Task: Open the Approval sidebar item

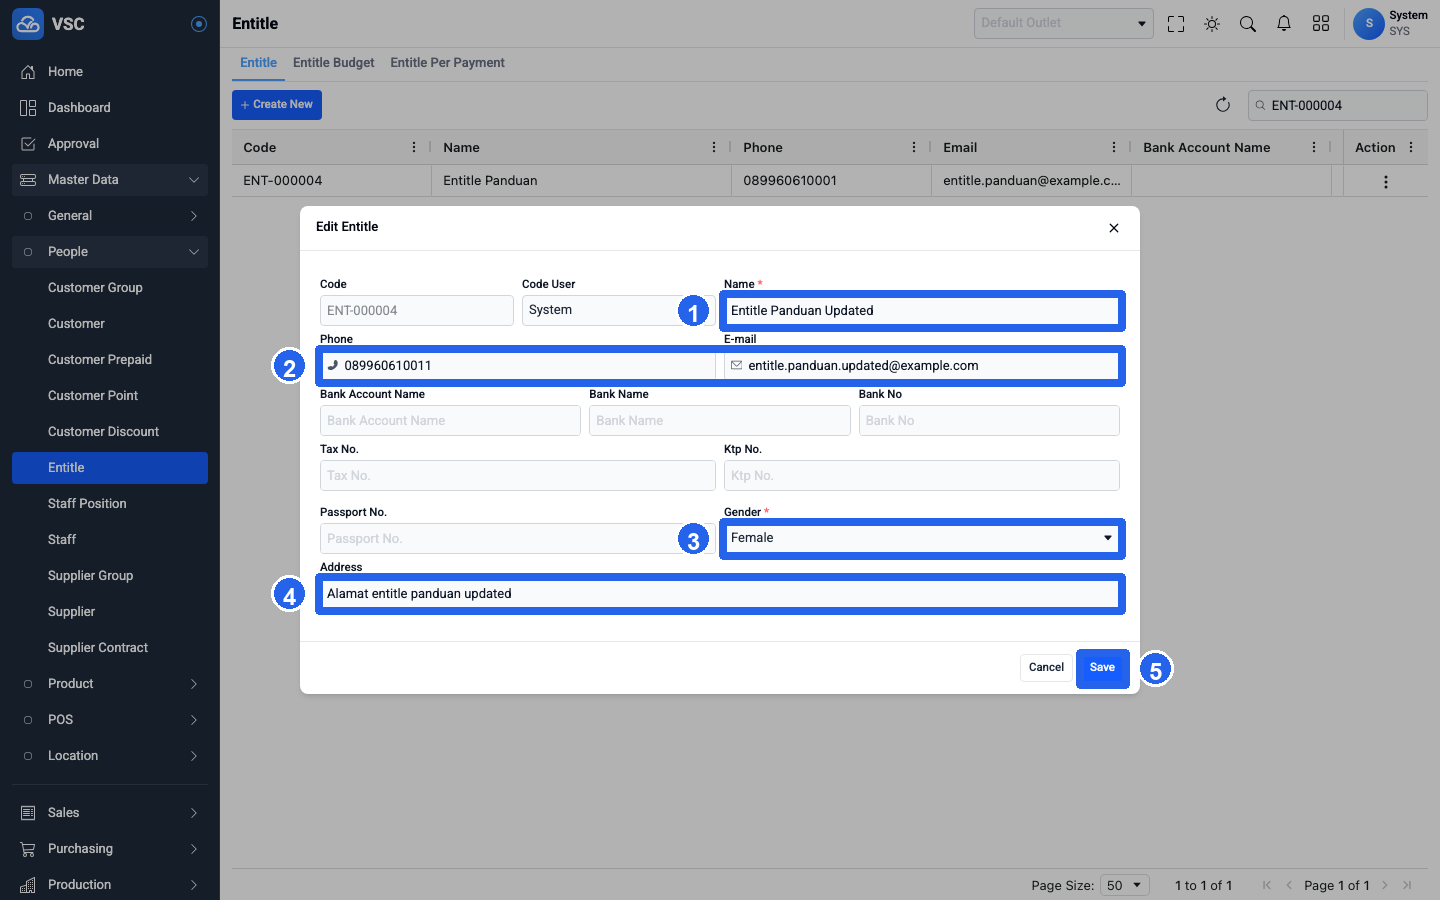Action: coord(110,144)
